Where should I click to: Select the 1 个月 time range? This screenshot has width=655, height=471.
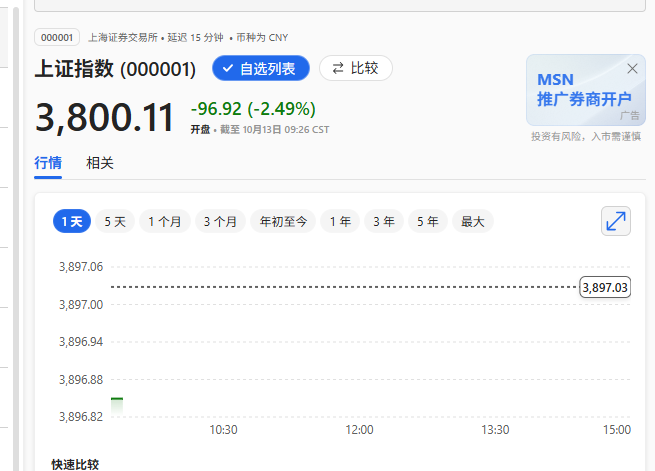pos(165,221)
